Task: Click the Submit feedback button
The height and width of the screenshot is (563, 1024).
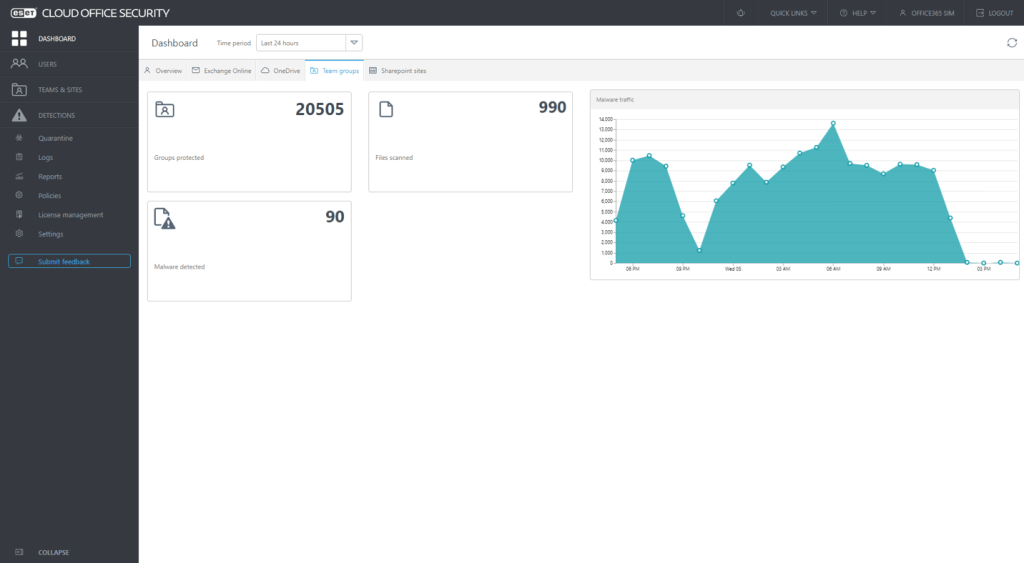Action: pos(69,261)
